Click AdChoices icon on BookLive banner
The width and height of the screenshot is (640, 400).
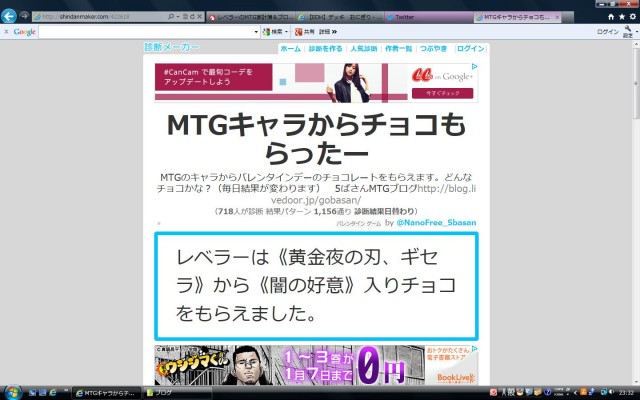coord(475,349)
